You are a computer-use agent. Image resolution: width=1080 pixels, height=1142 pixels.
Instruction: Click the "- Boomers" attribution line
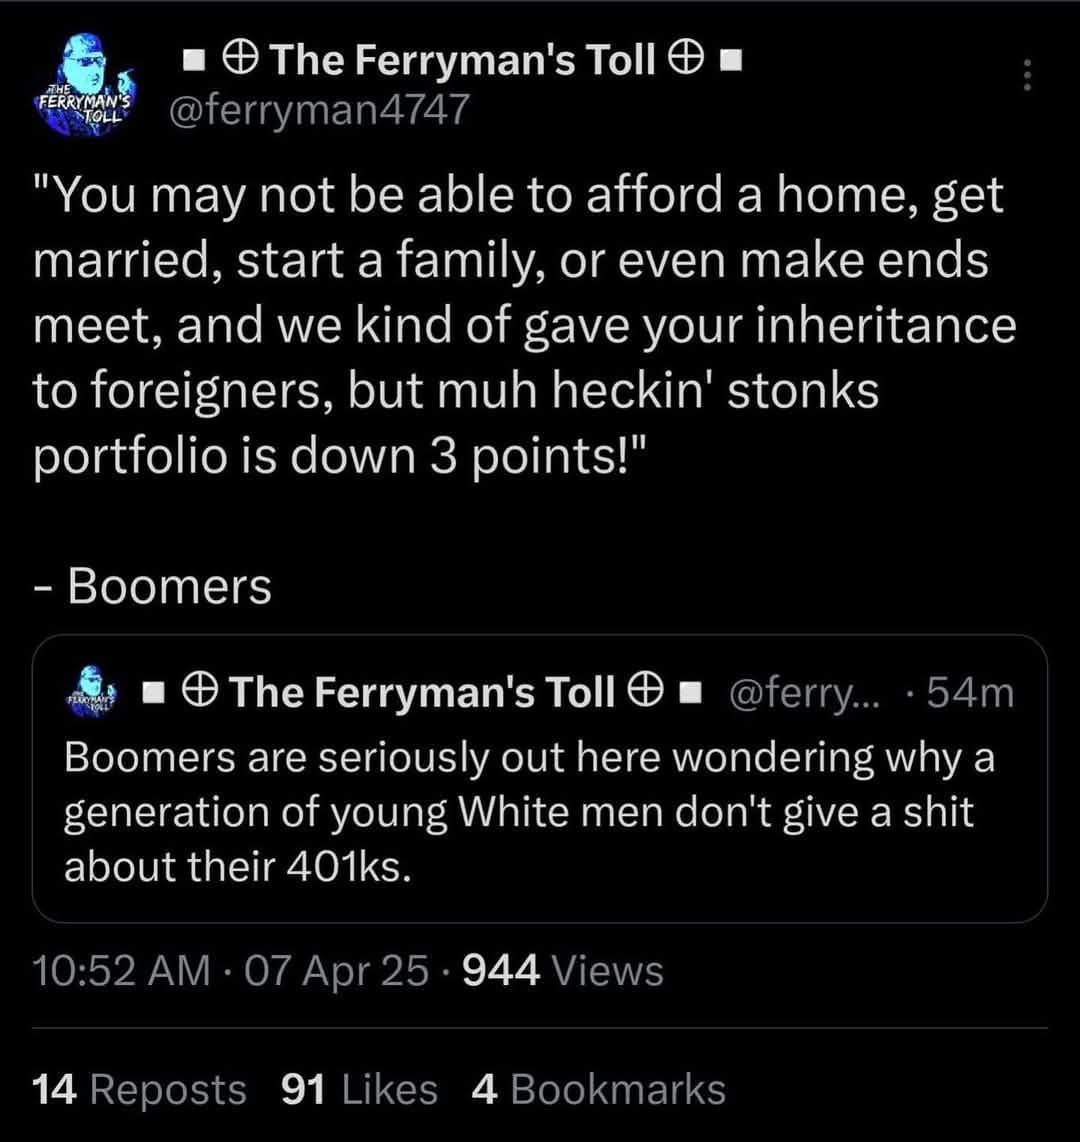click(151, 586)
